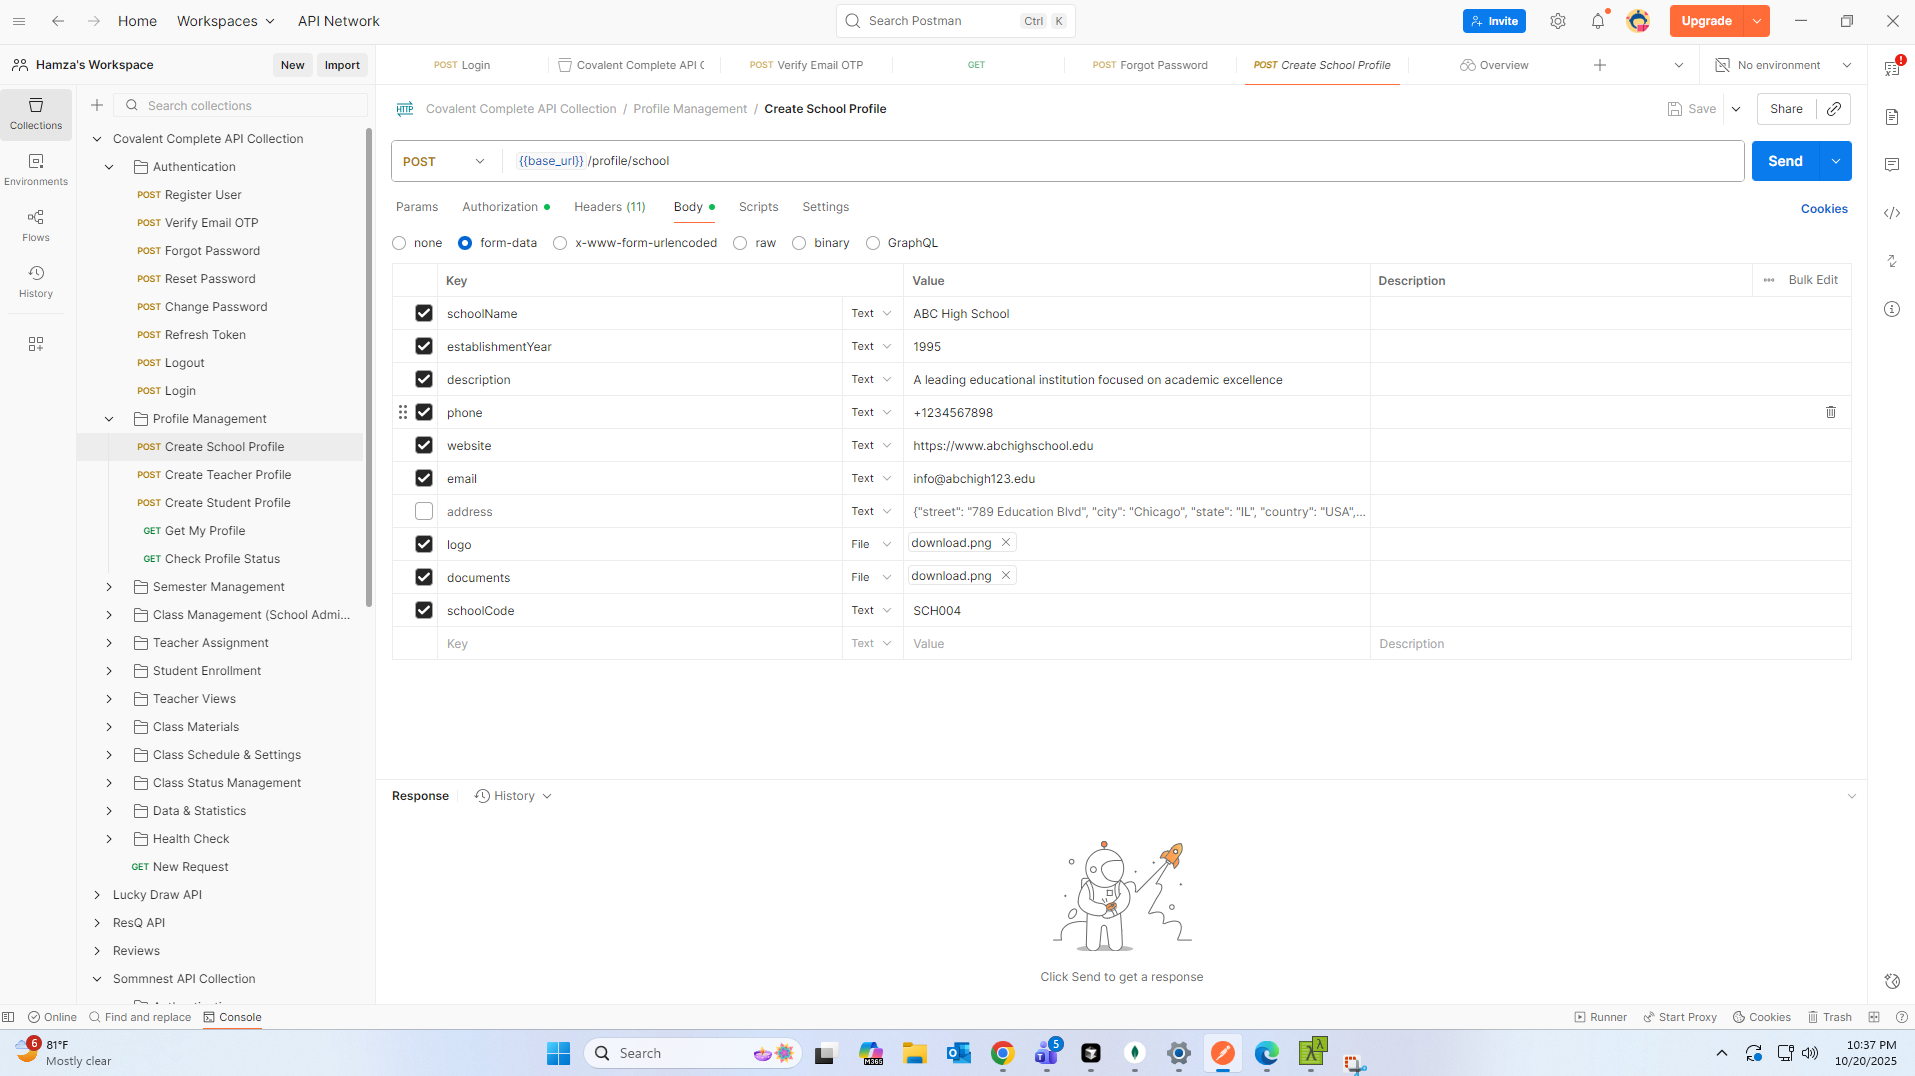Open the request info icon in right sidebar

(1892, 309)
